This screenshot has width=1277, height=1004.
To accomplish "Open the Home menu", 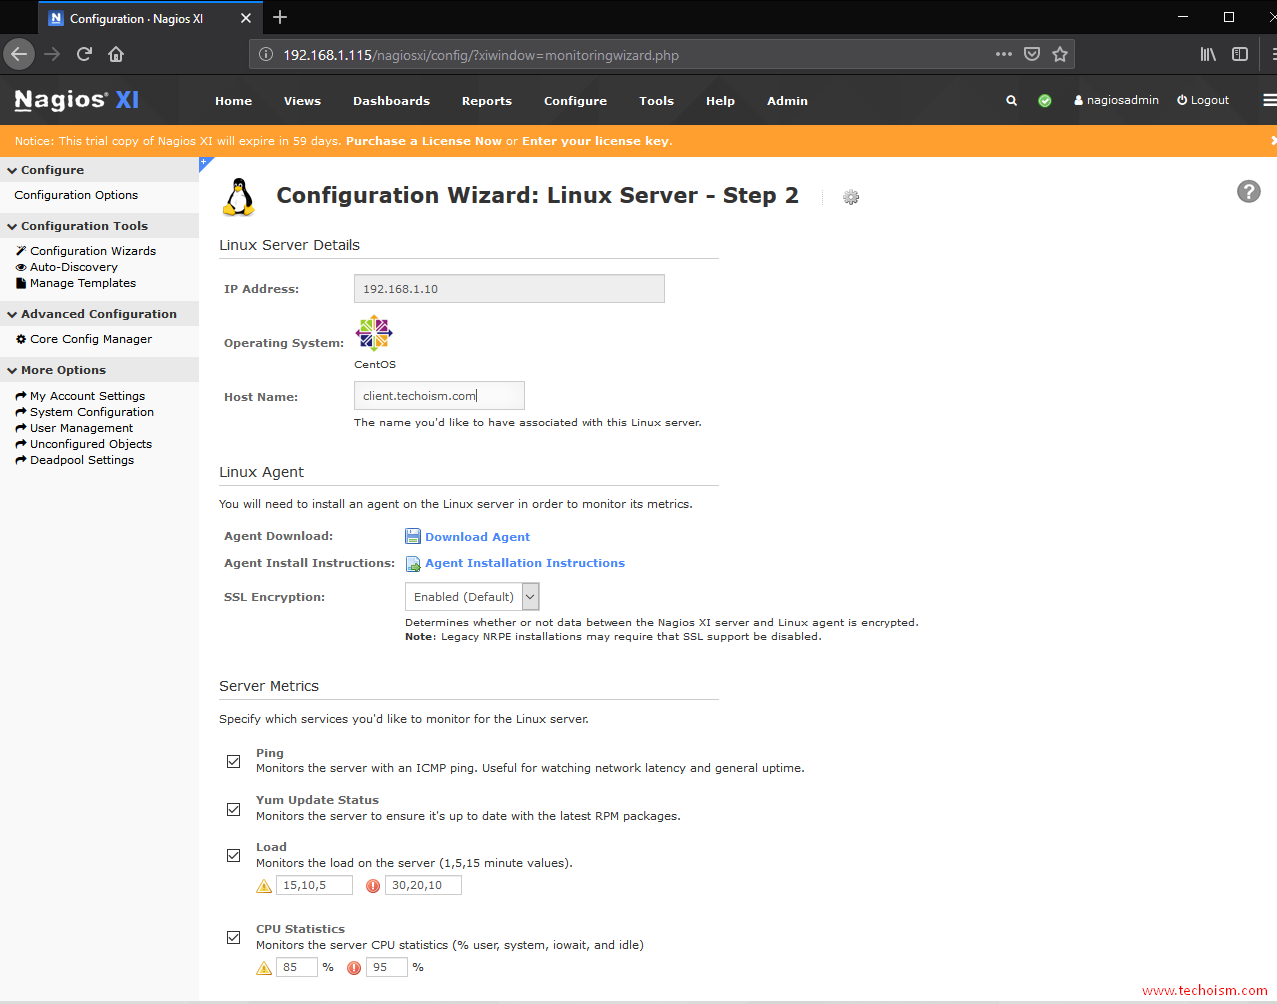I will click(x=233, y=101).
